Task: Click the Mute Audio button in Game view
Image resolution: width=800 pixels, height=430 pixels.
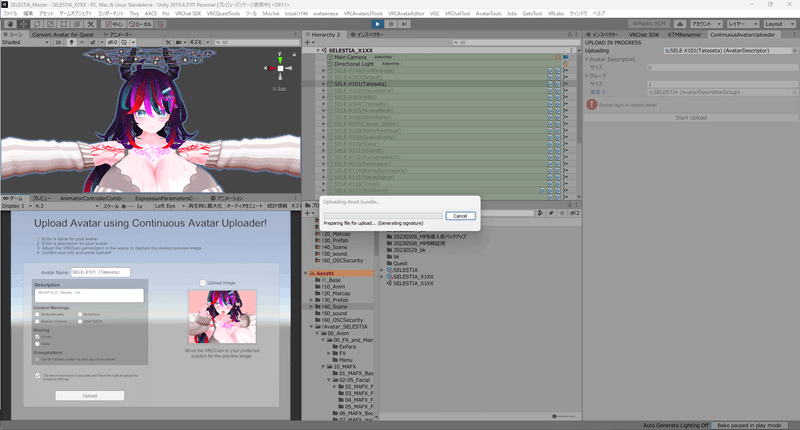Action: tap(244, 206)
